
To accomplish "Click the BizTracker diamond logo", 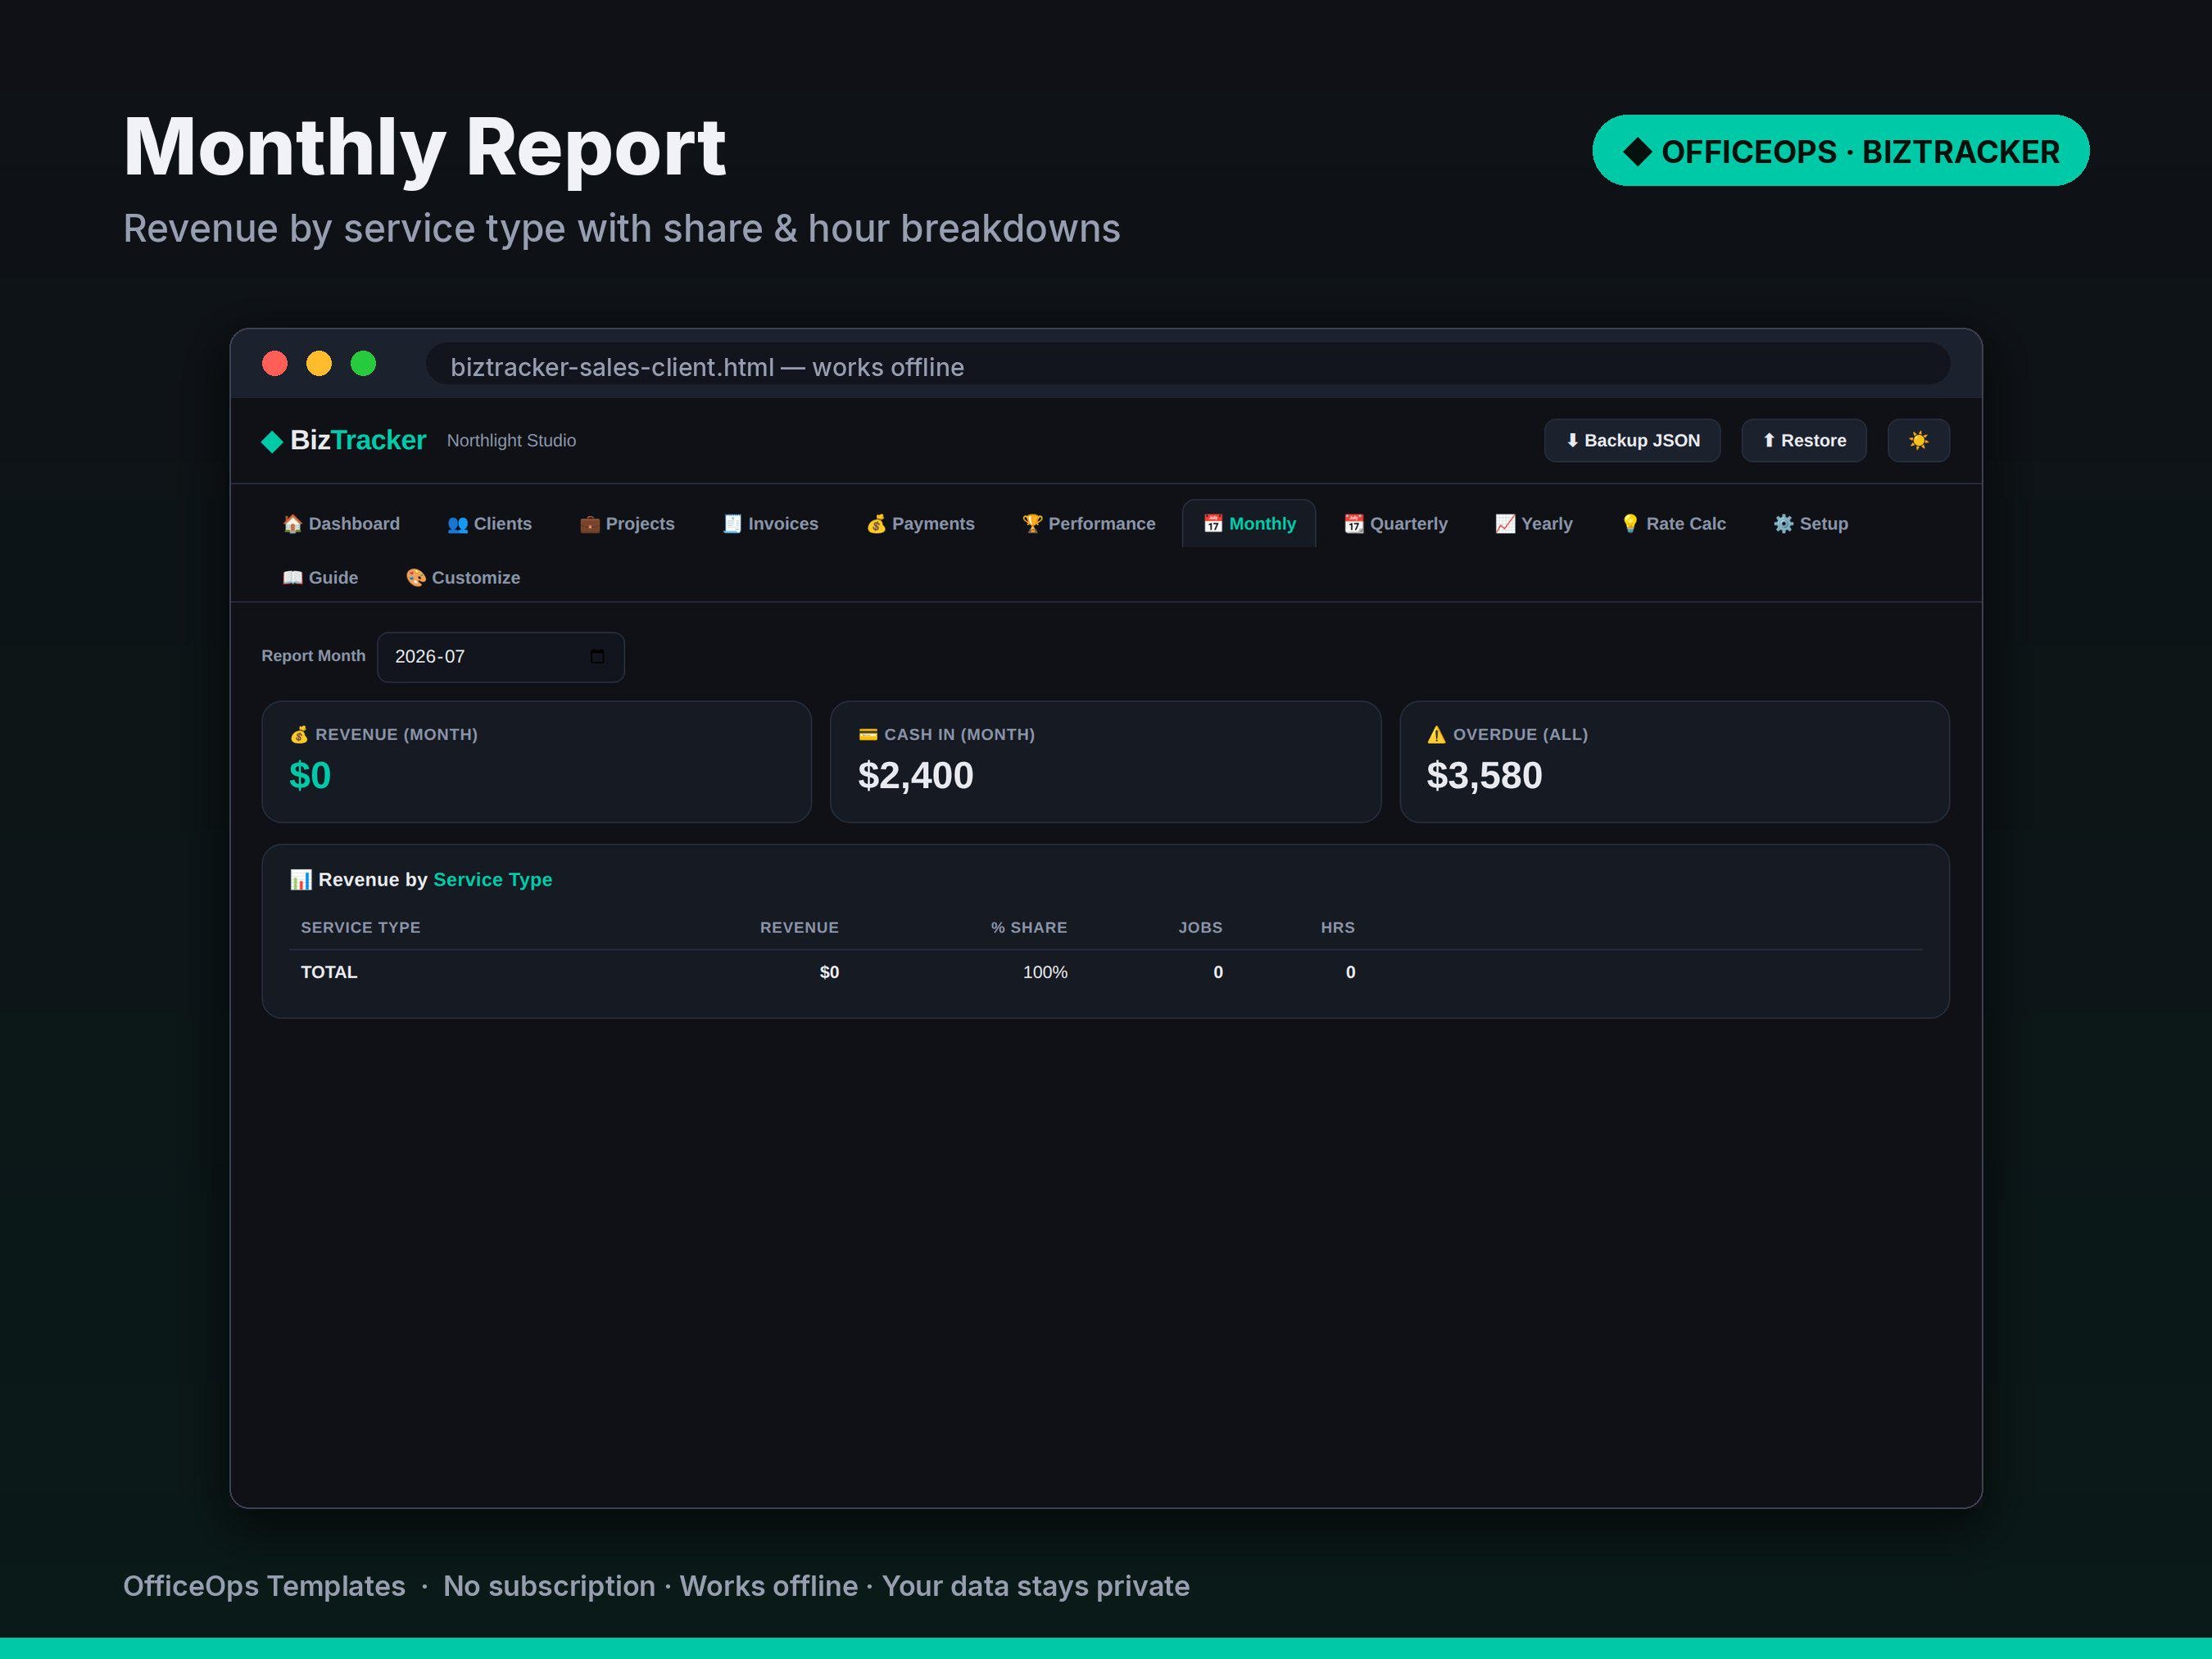I will 271,441.
